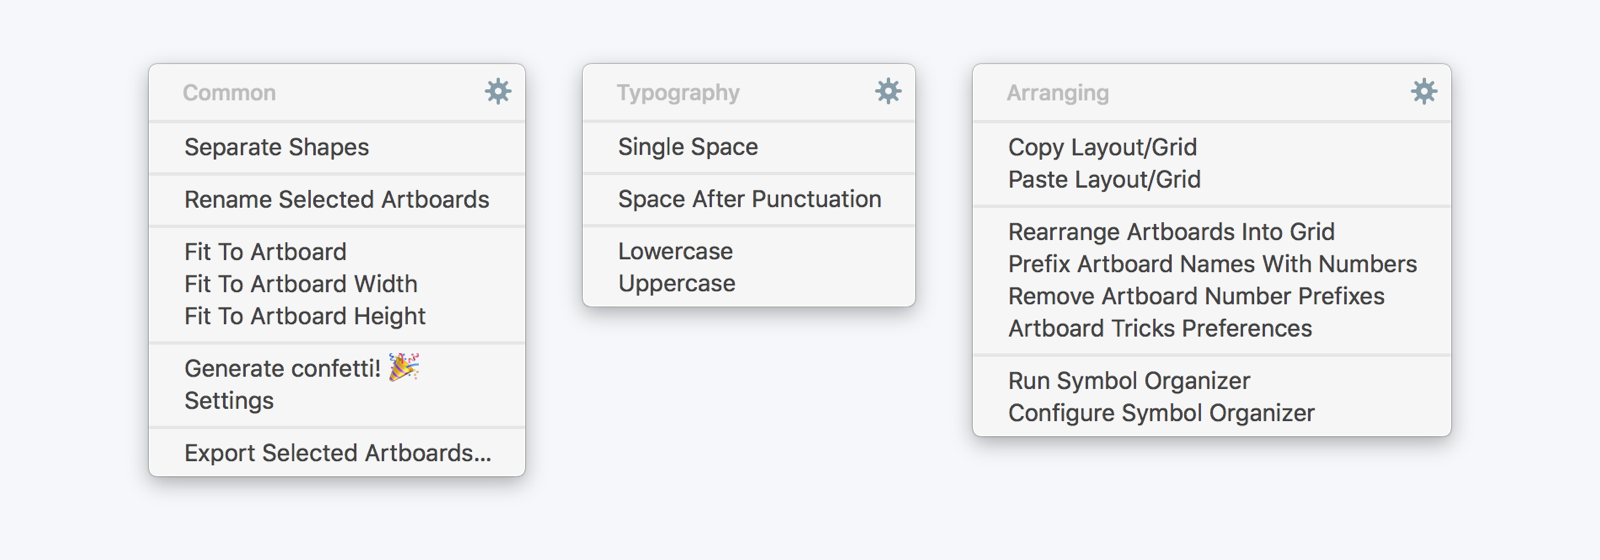Click Fit To Artboard Width
Viewport: 1600px width, 560px height.
pyautogui.click(x=301, y=284)
